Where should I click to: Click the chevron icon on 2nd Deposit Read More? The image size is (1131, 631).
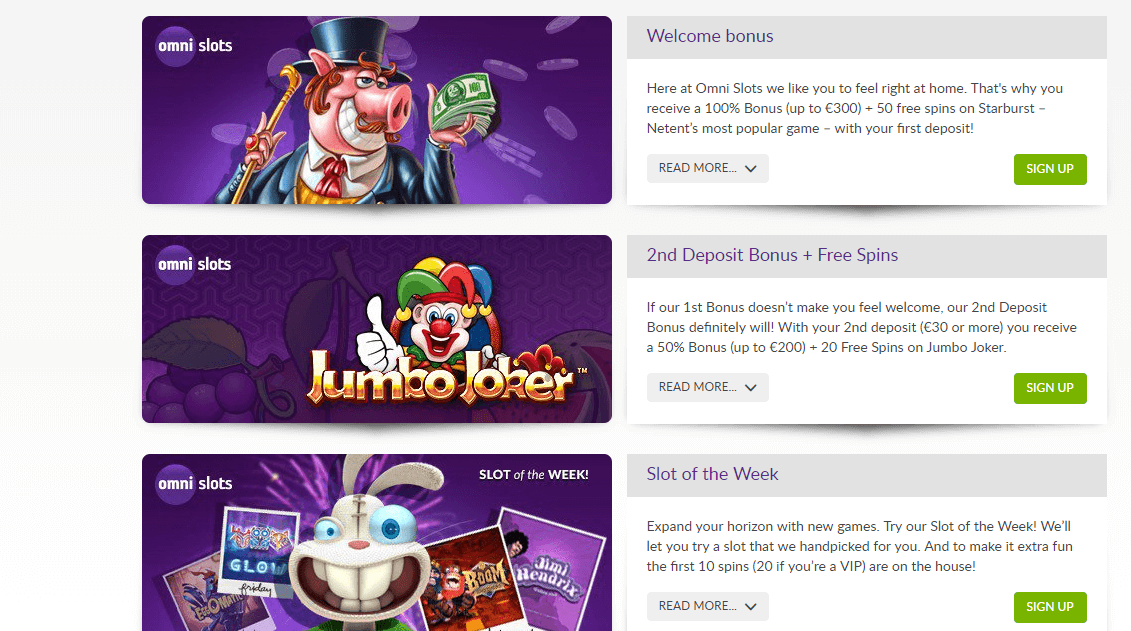pos(751,388)
